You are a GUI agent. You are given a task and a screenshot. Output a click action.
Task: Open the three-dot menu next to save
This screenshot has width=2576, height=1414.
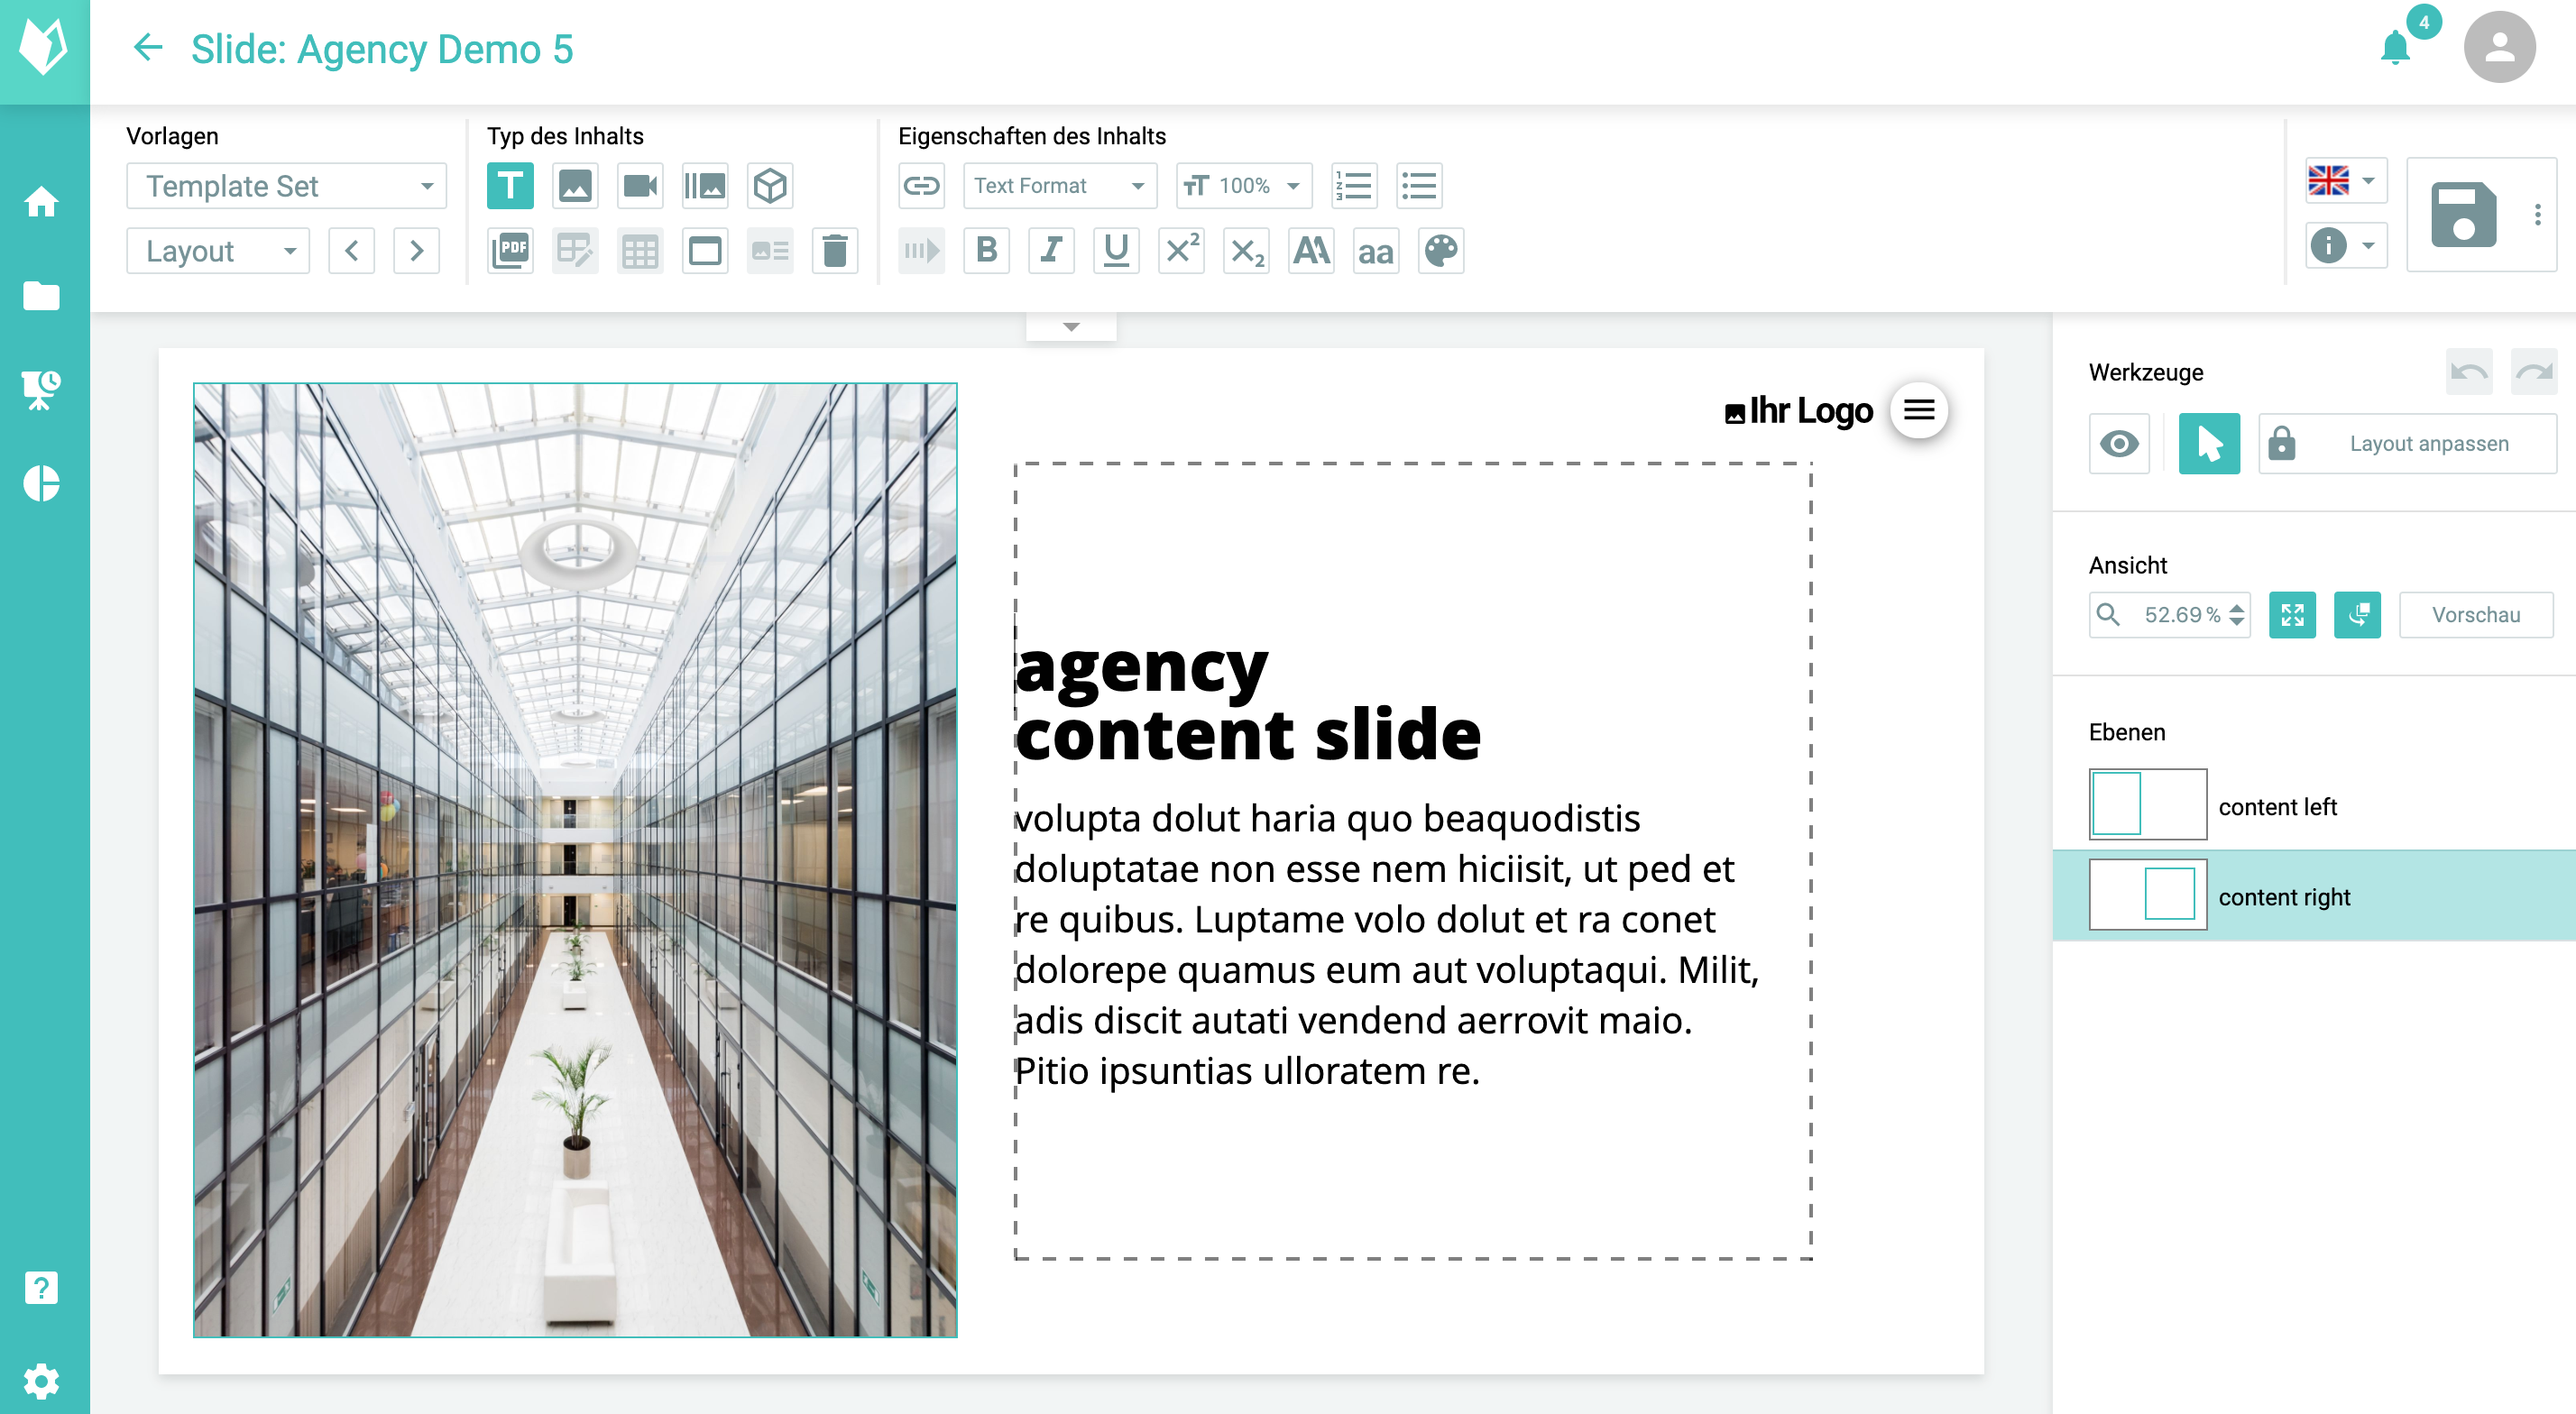pyautogui.click(x=2537, y=214)
